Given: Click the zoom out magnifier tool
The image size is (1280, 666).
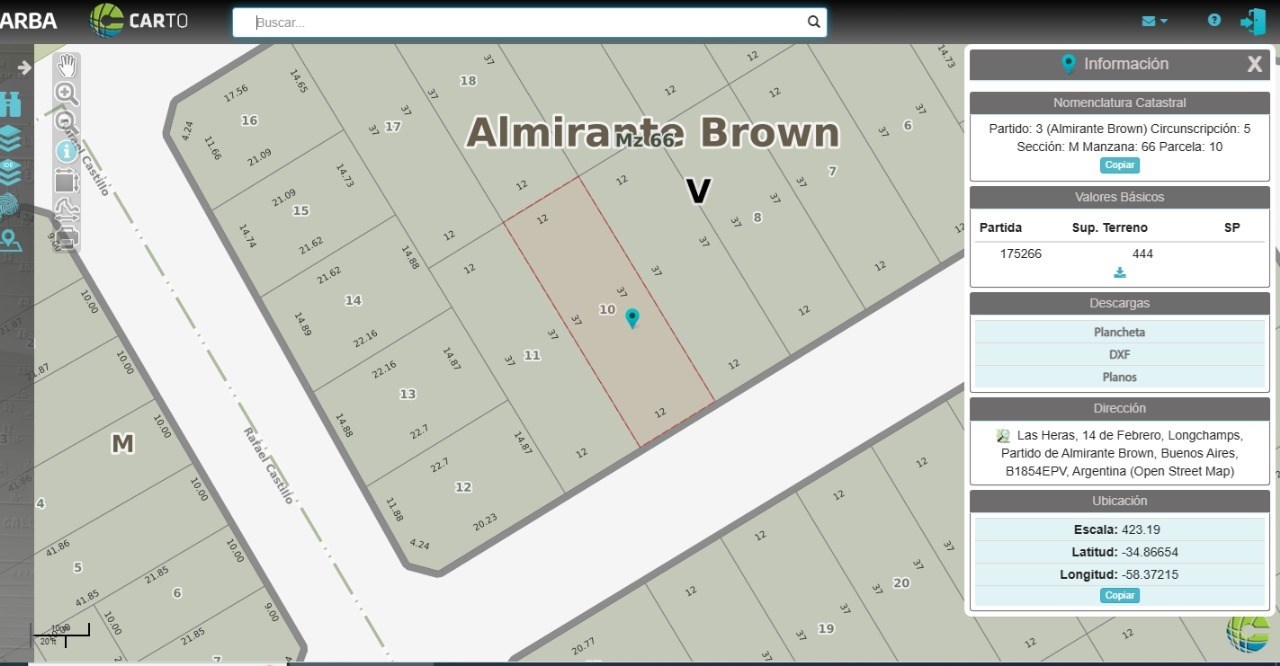Looking at the screenshot, I should [67, 122].
